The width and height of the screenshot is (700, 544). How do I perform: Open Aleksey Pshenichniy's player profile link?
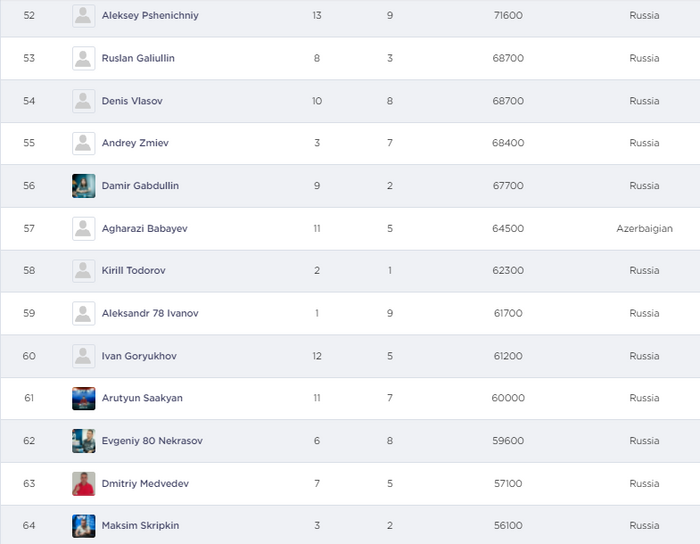150,16
